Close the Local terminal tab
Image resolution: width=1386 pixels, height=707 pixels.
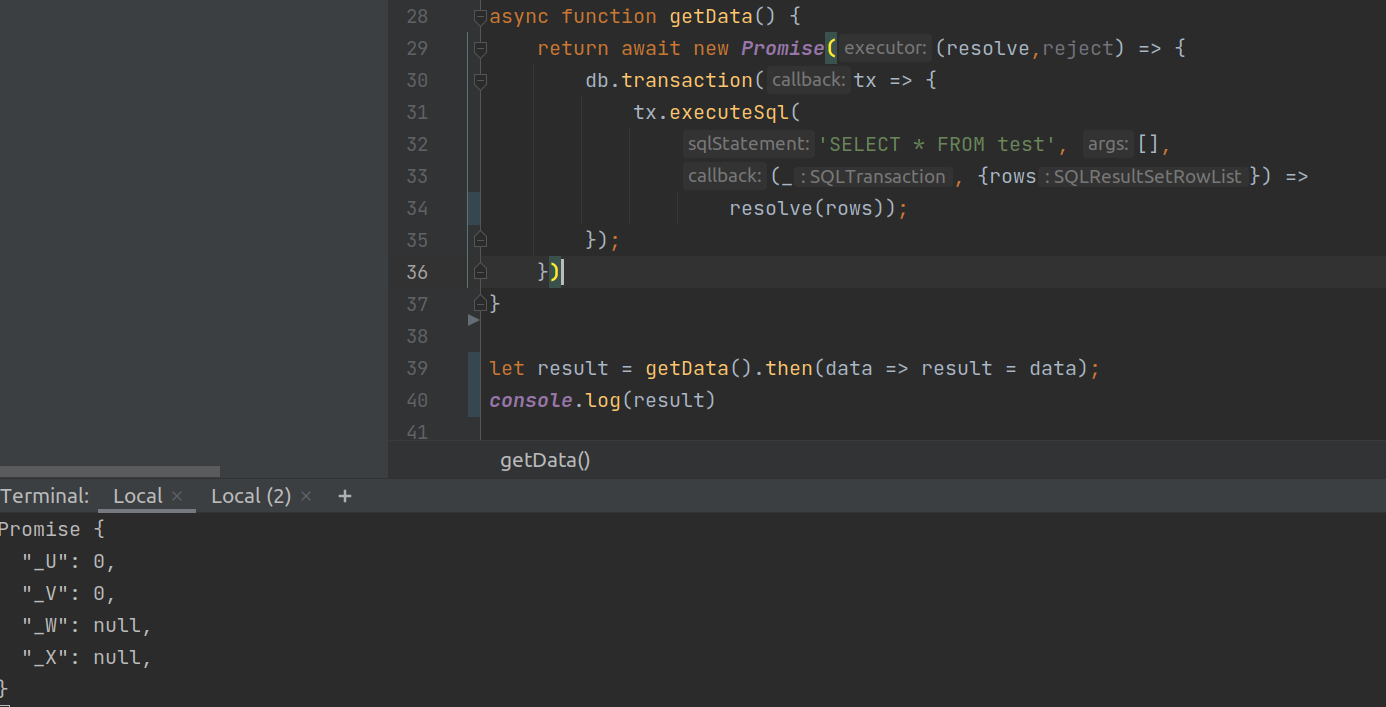click(177, 496)
